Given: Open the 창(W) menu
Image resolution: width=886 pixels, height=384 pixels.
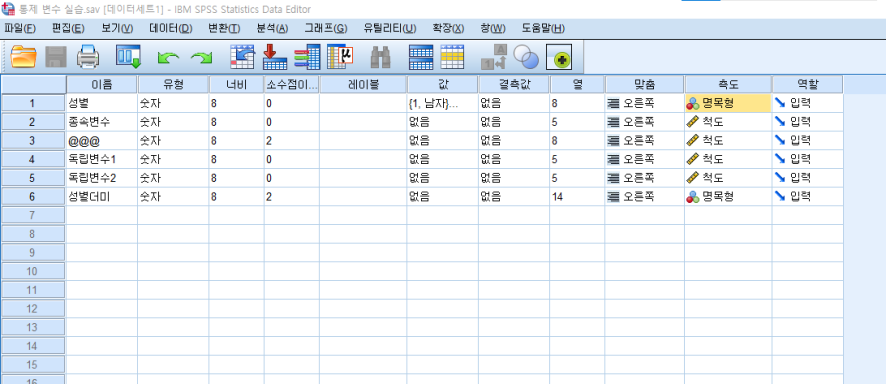Looking at the screenshot, I should [x=493, y=28].
